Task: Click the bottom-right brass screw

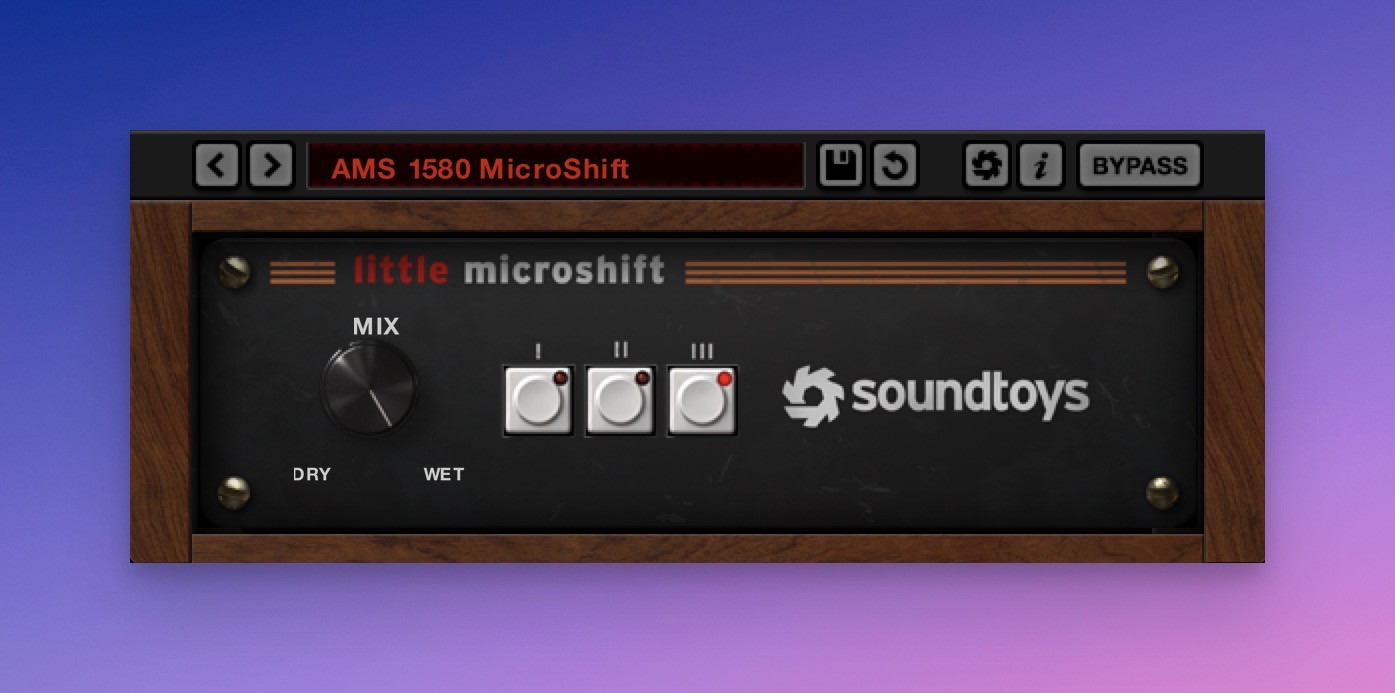Action: pos(1161,492)
